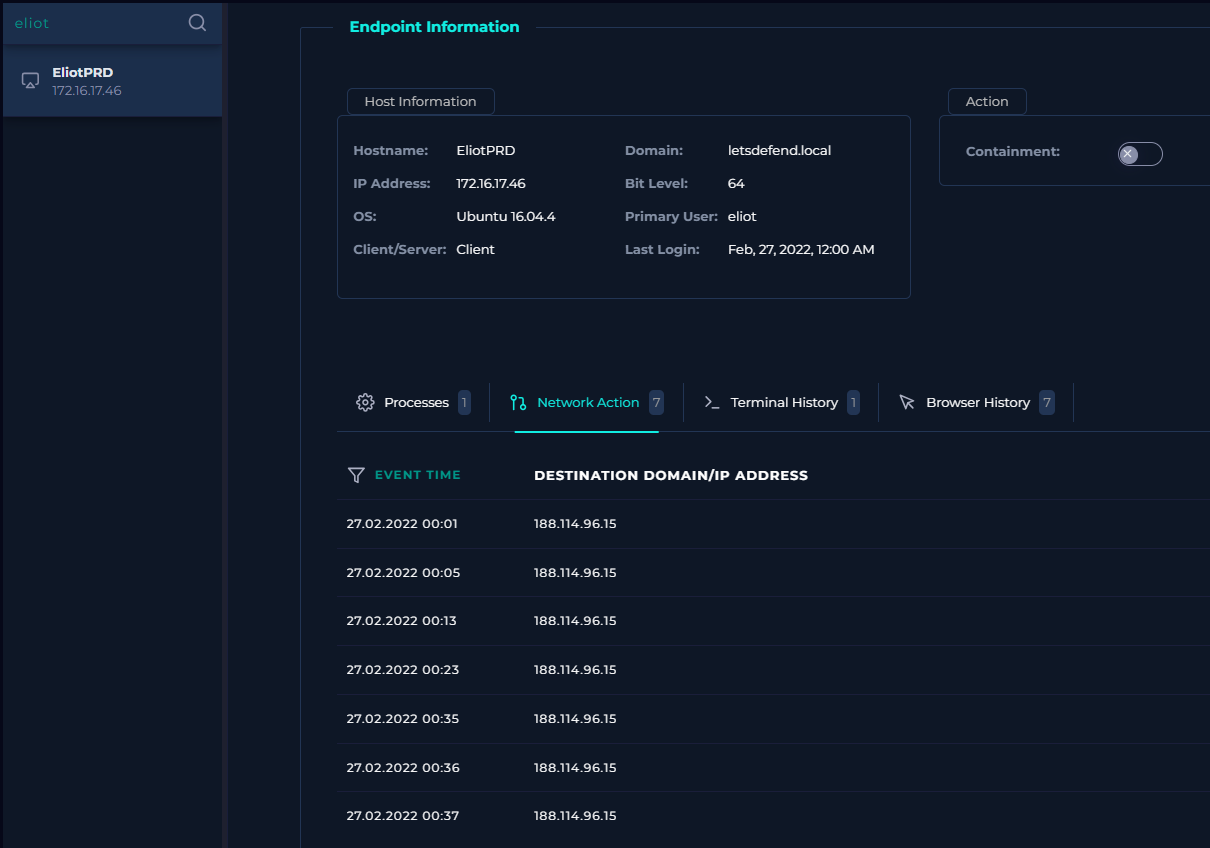Click the EliotPRD endpoint monitor icon
The height and width of the screenshot is (848, 1210).
coord(30,81)
